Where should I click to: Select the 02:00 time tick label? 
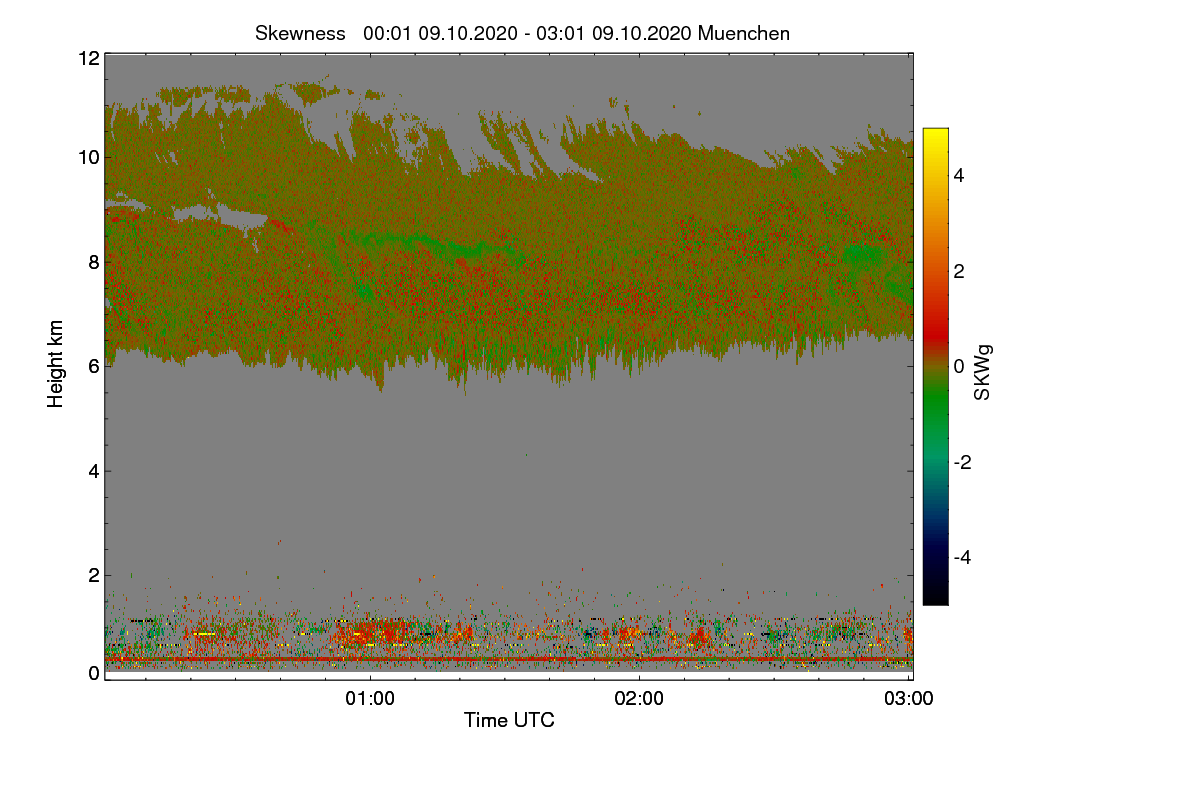639,699
